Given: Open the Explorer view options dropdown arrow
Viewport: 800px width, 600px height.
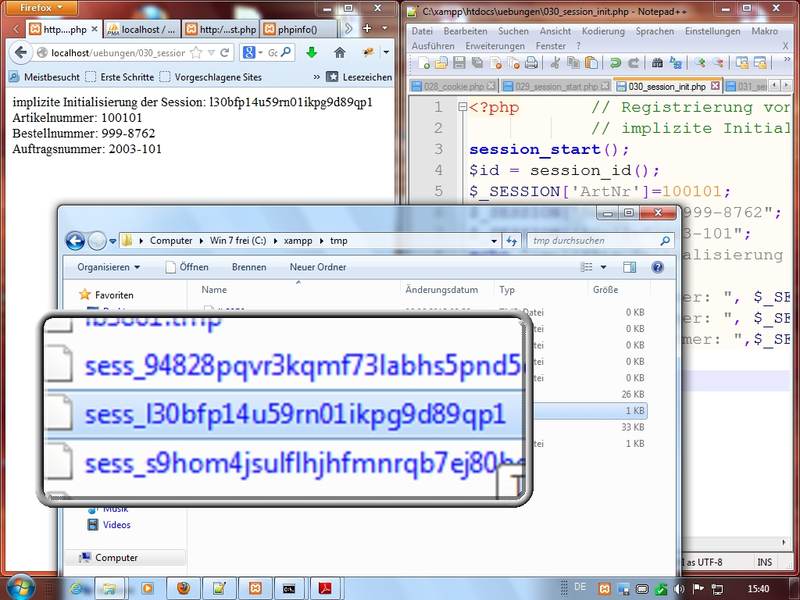Looking at the screenshot, I should pos(604,267).
